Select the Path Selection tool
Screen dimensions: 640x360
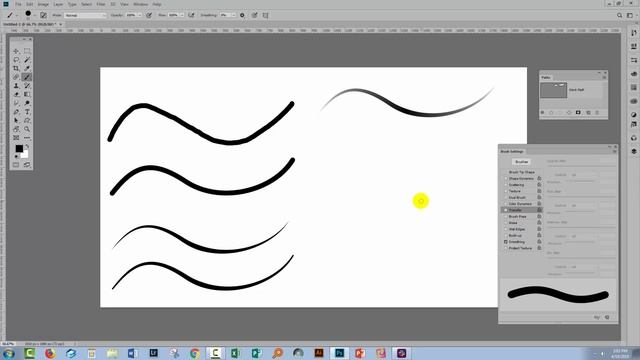coord(16,120)
